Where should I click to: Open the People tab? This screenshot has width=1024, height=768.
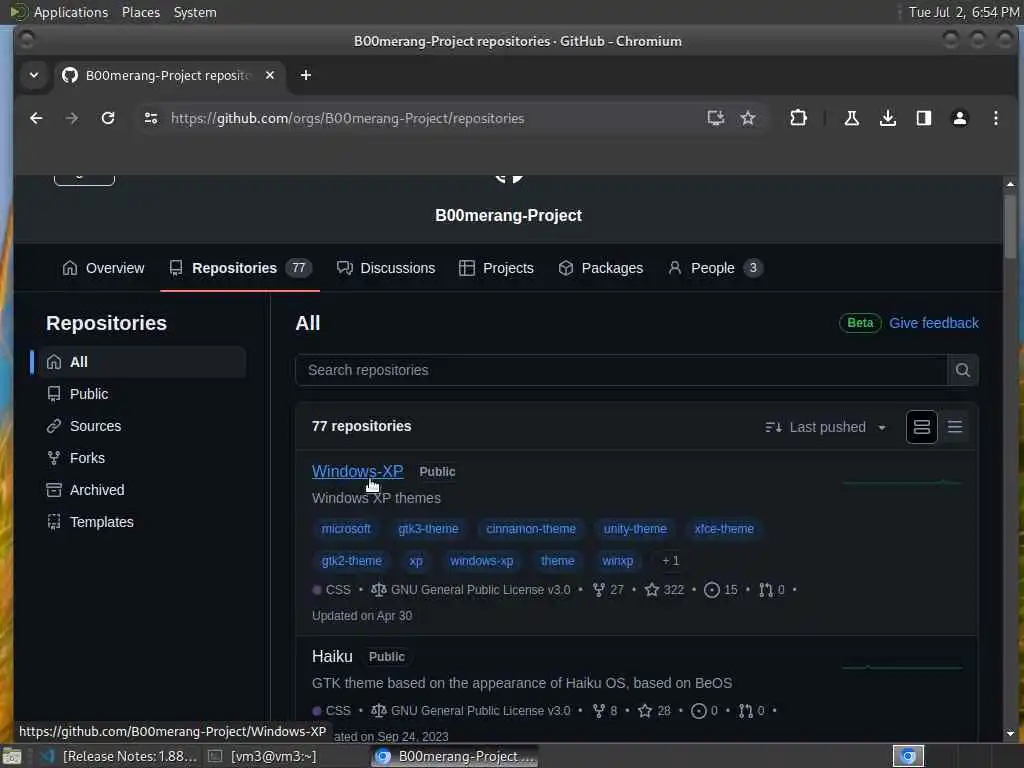(x=715, y=268)
